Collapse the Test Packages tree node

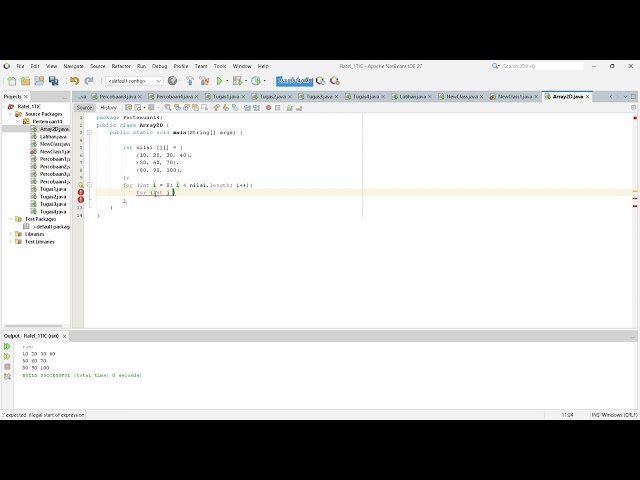pyautogui.click(x=11, y=219)
